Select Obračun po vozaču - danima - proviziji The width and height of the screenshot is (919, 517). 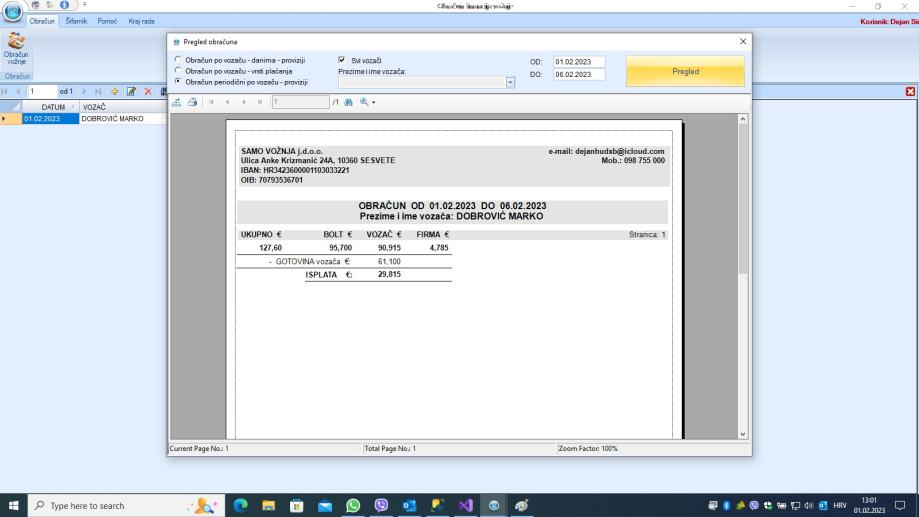pyautogui.click(x=178, y=60)
